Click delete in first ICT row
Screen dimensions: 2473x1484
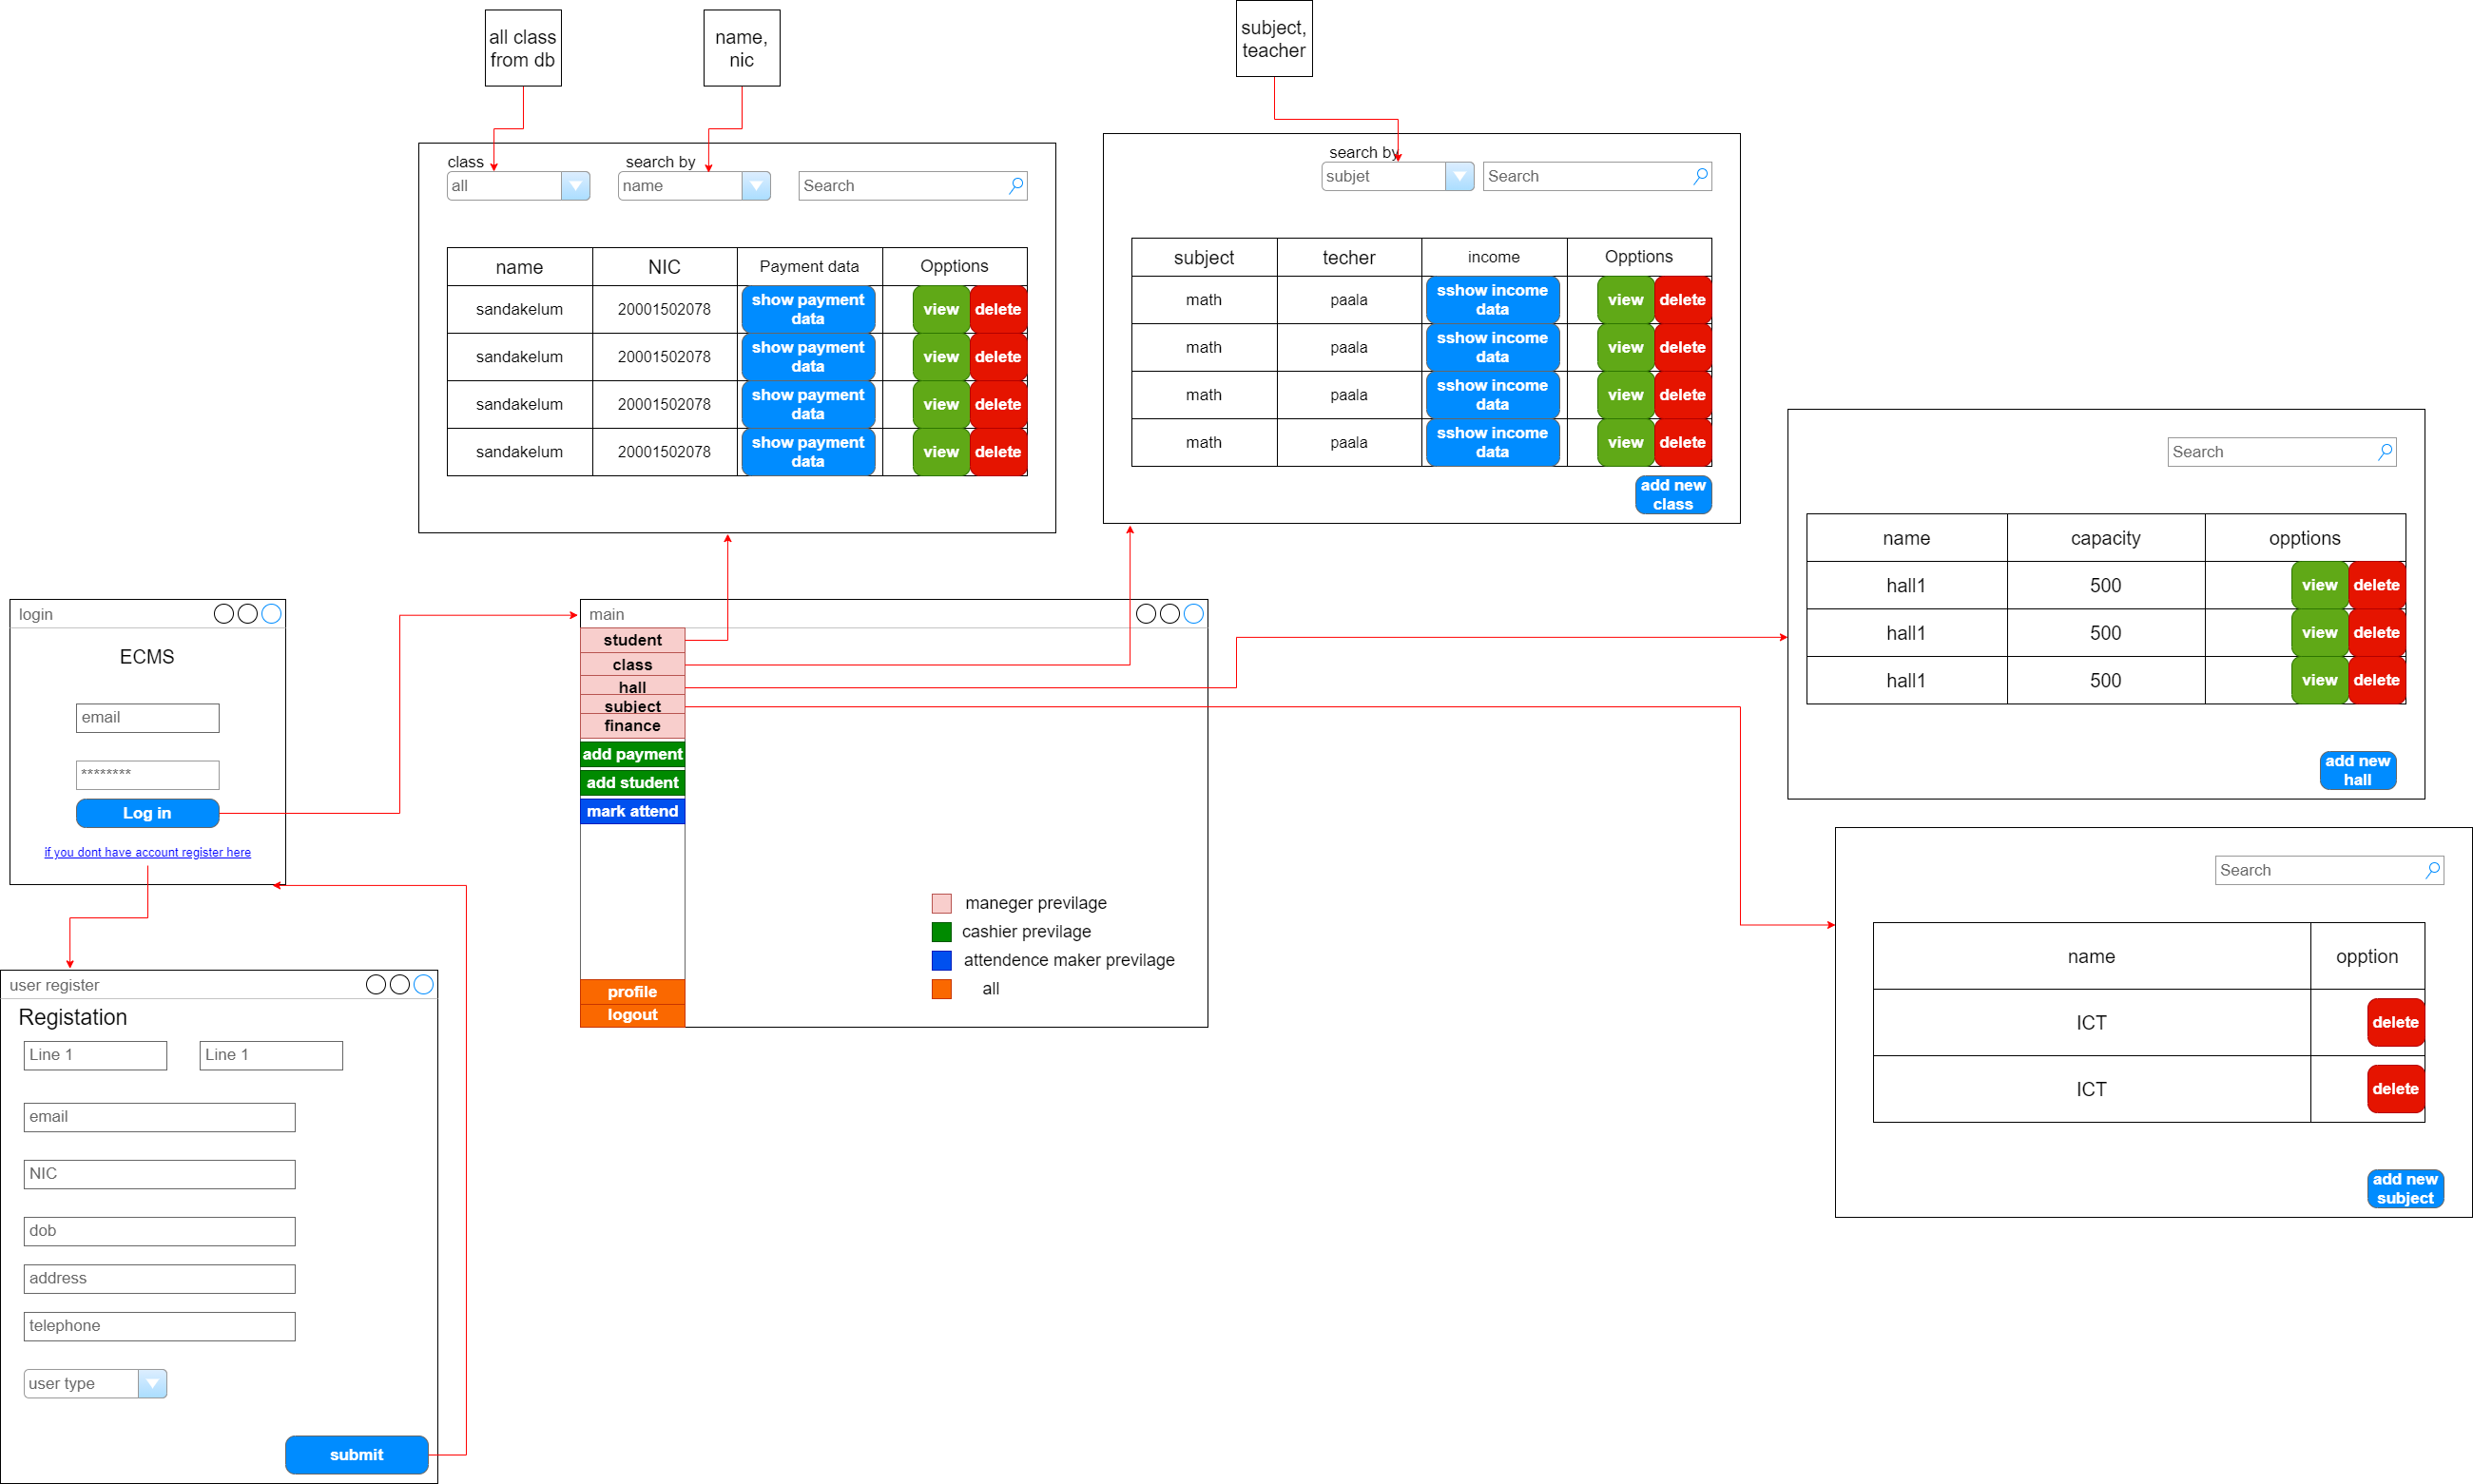(x=2395, y=1022)
